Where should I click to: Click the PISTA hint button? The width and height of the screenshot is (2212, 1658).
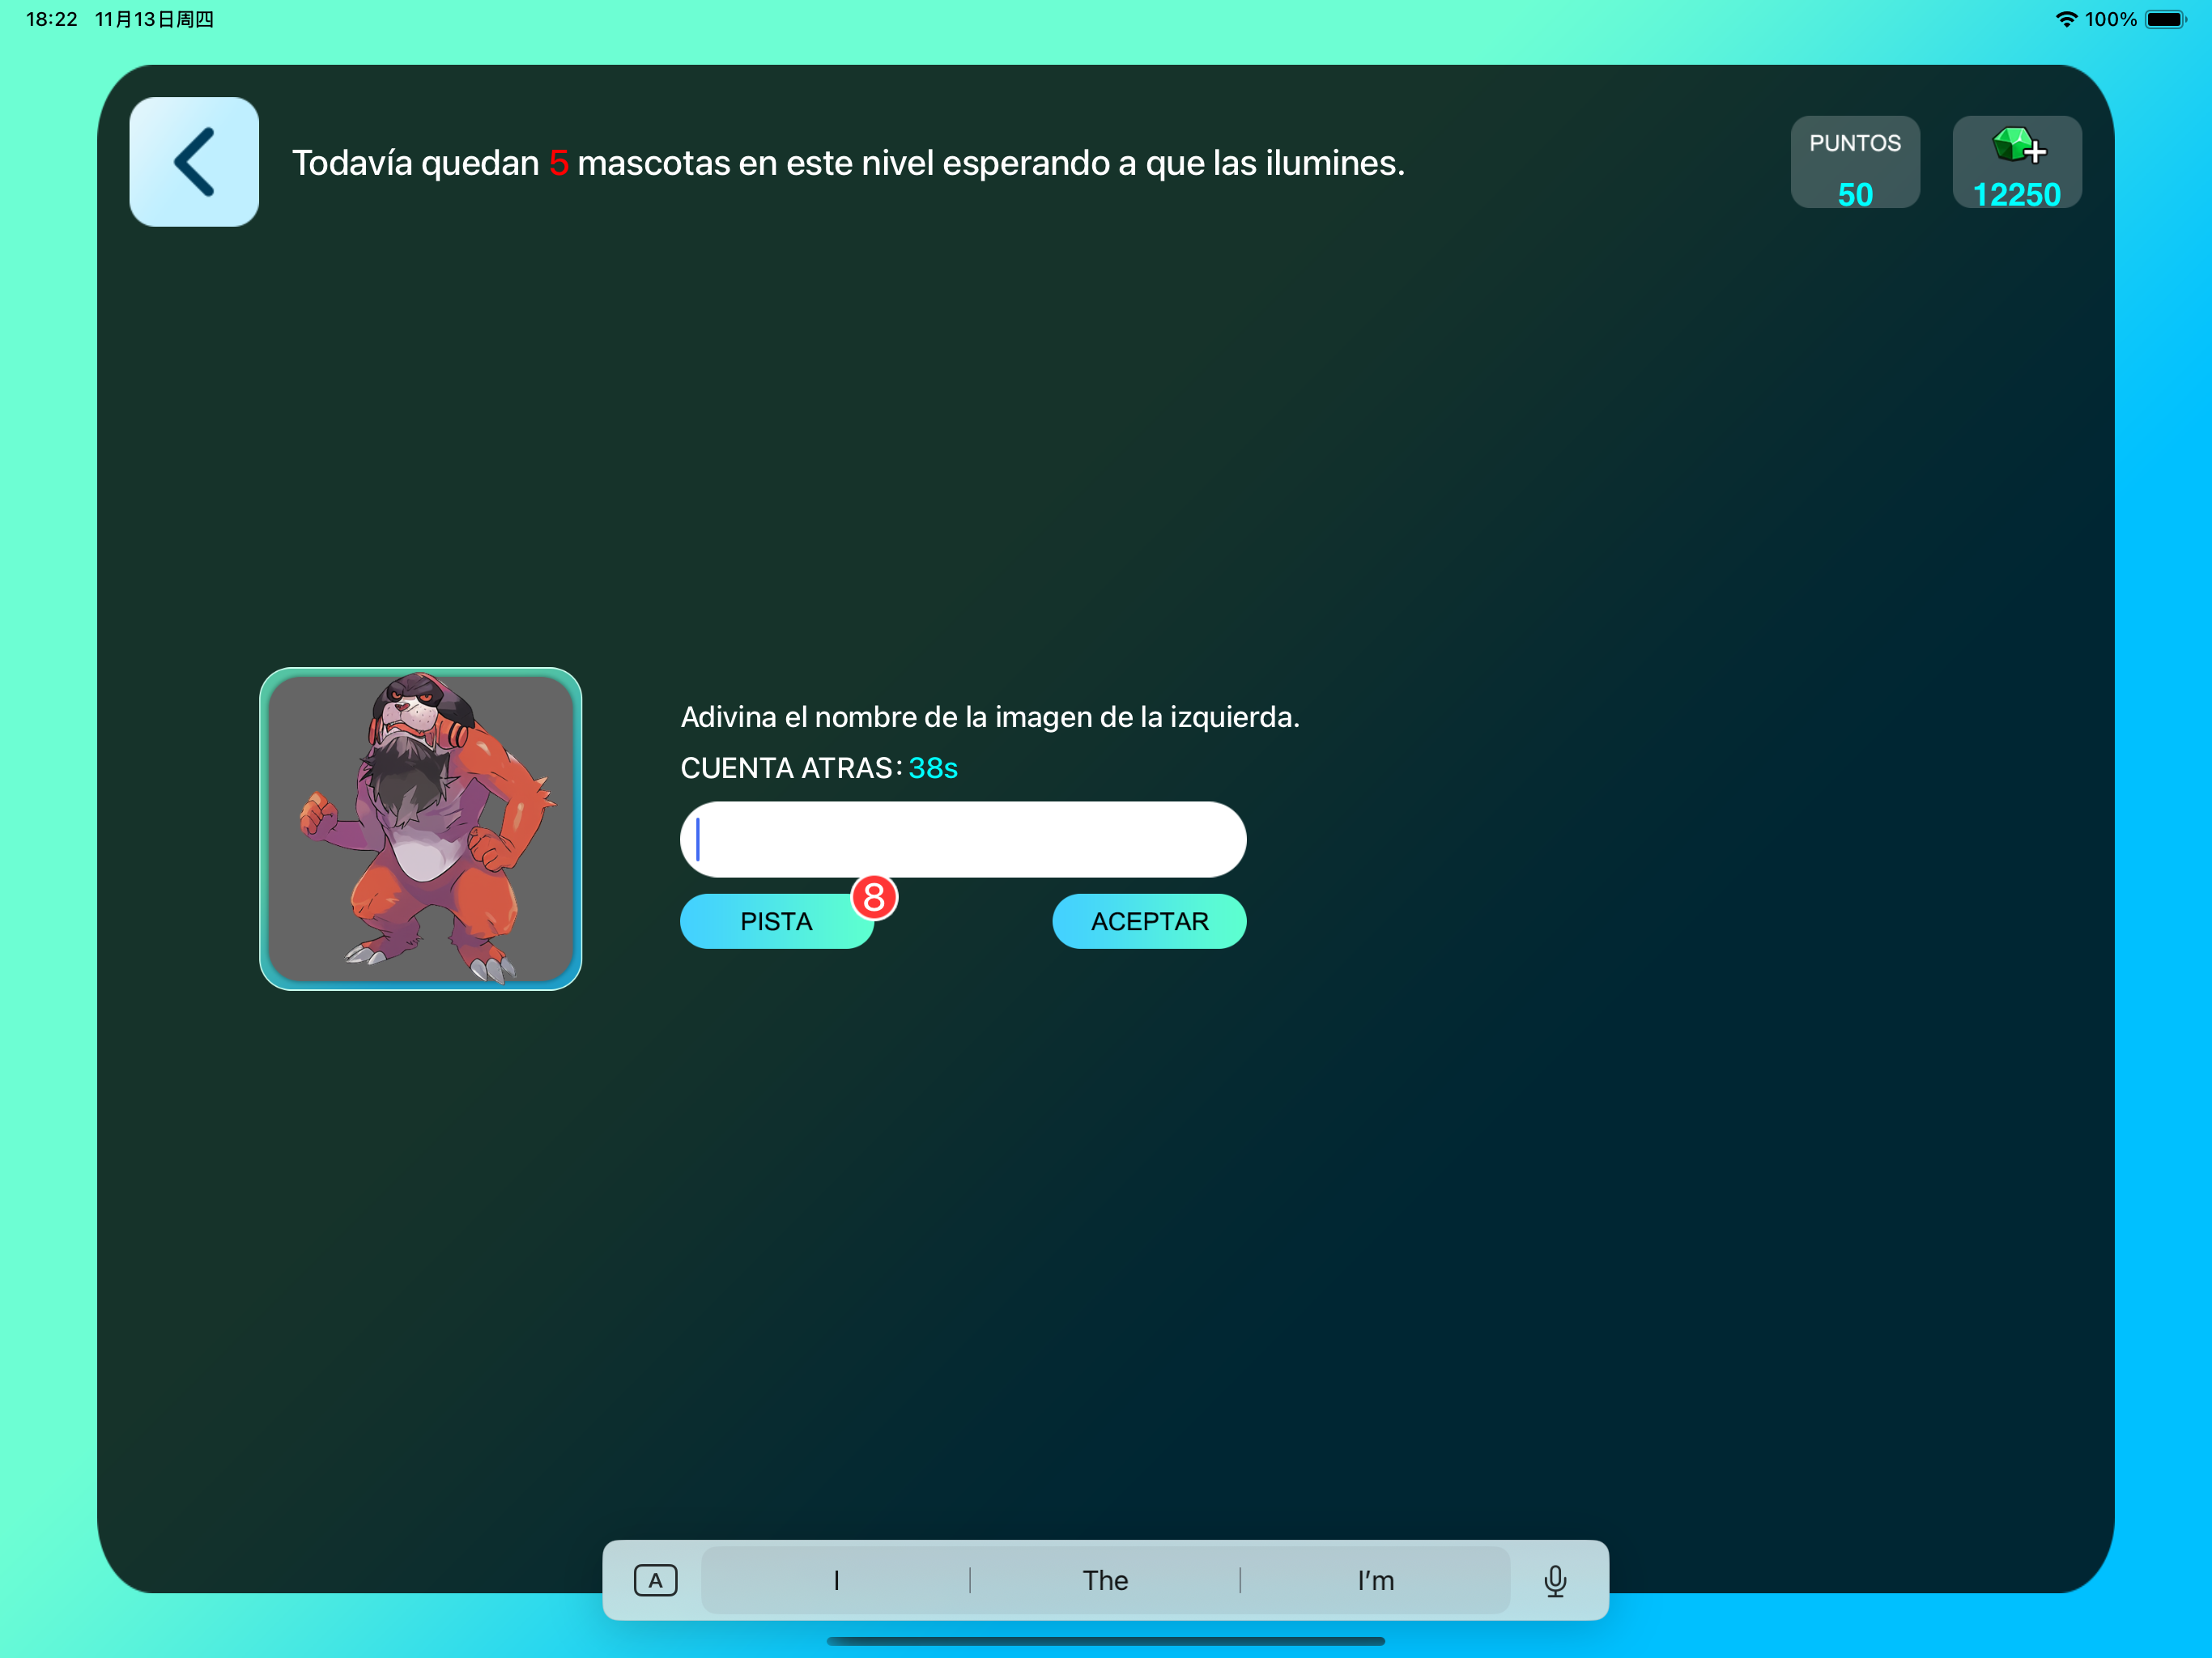777,921
